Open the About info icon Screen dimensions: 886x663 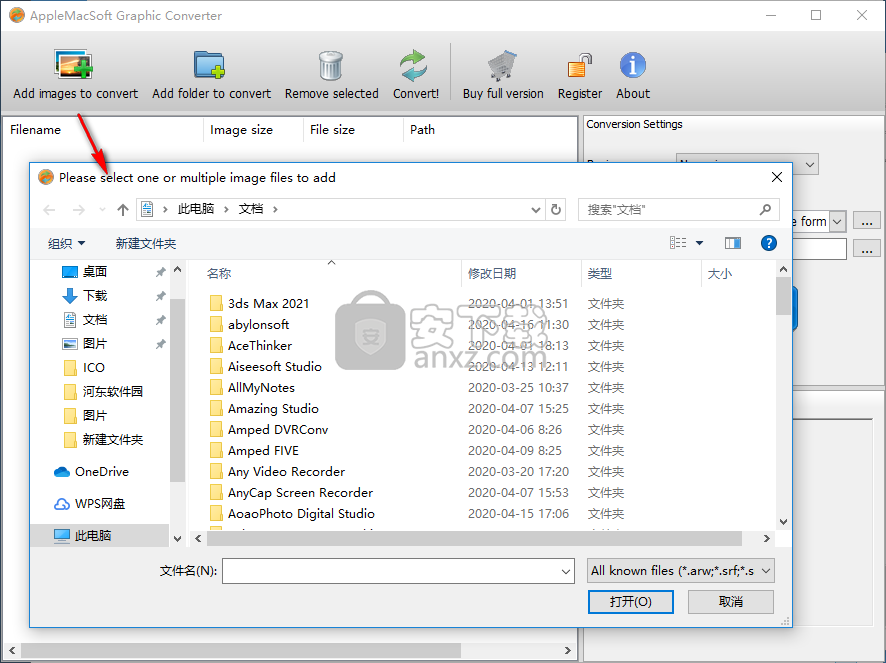click(x=632, y=65)
